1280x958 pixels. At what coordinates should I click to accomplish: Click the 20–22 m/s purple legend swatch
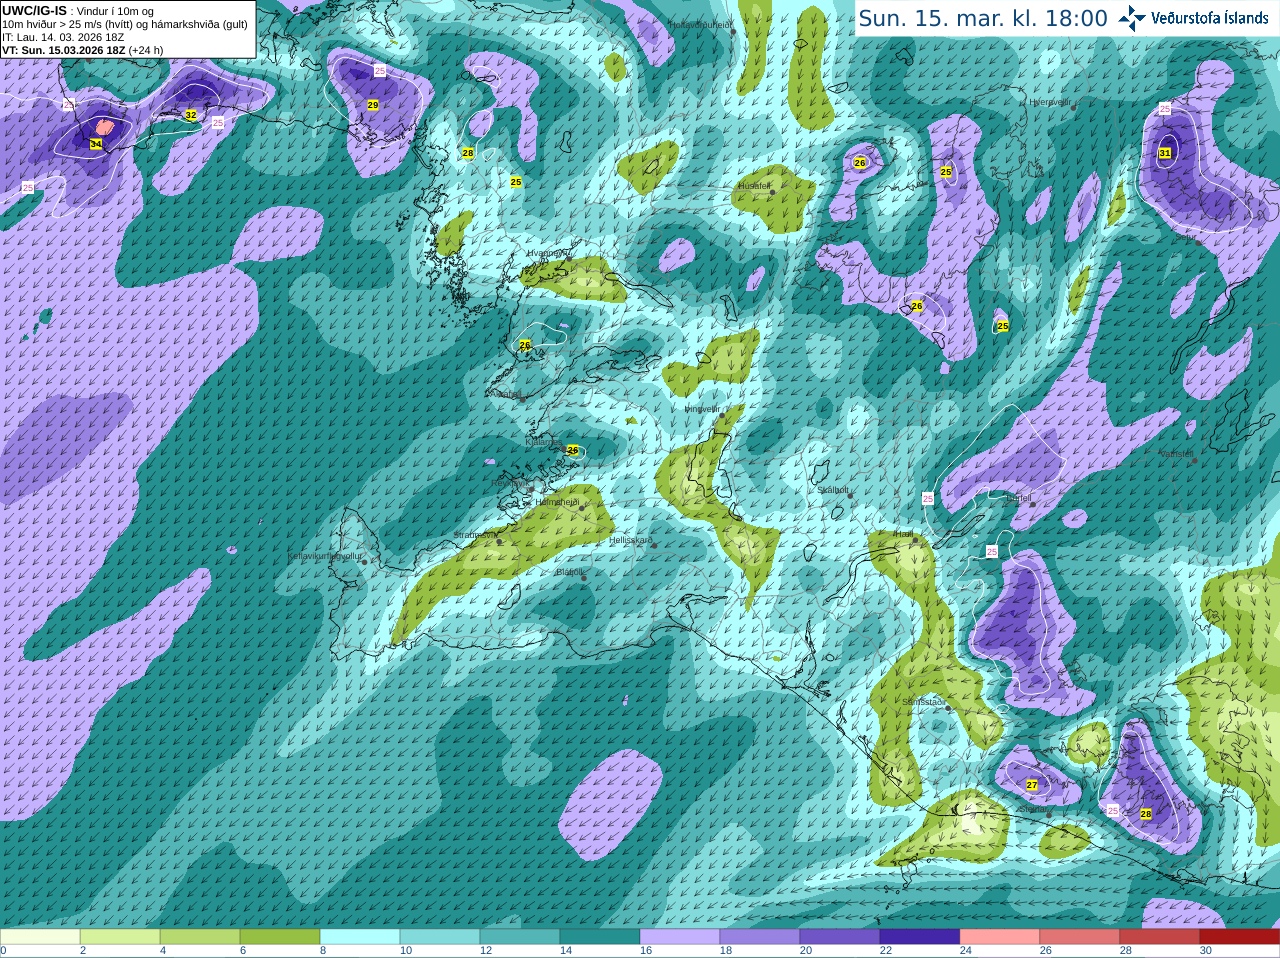pos(840,937)
